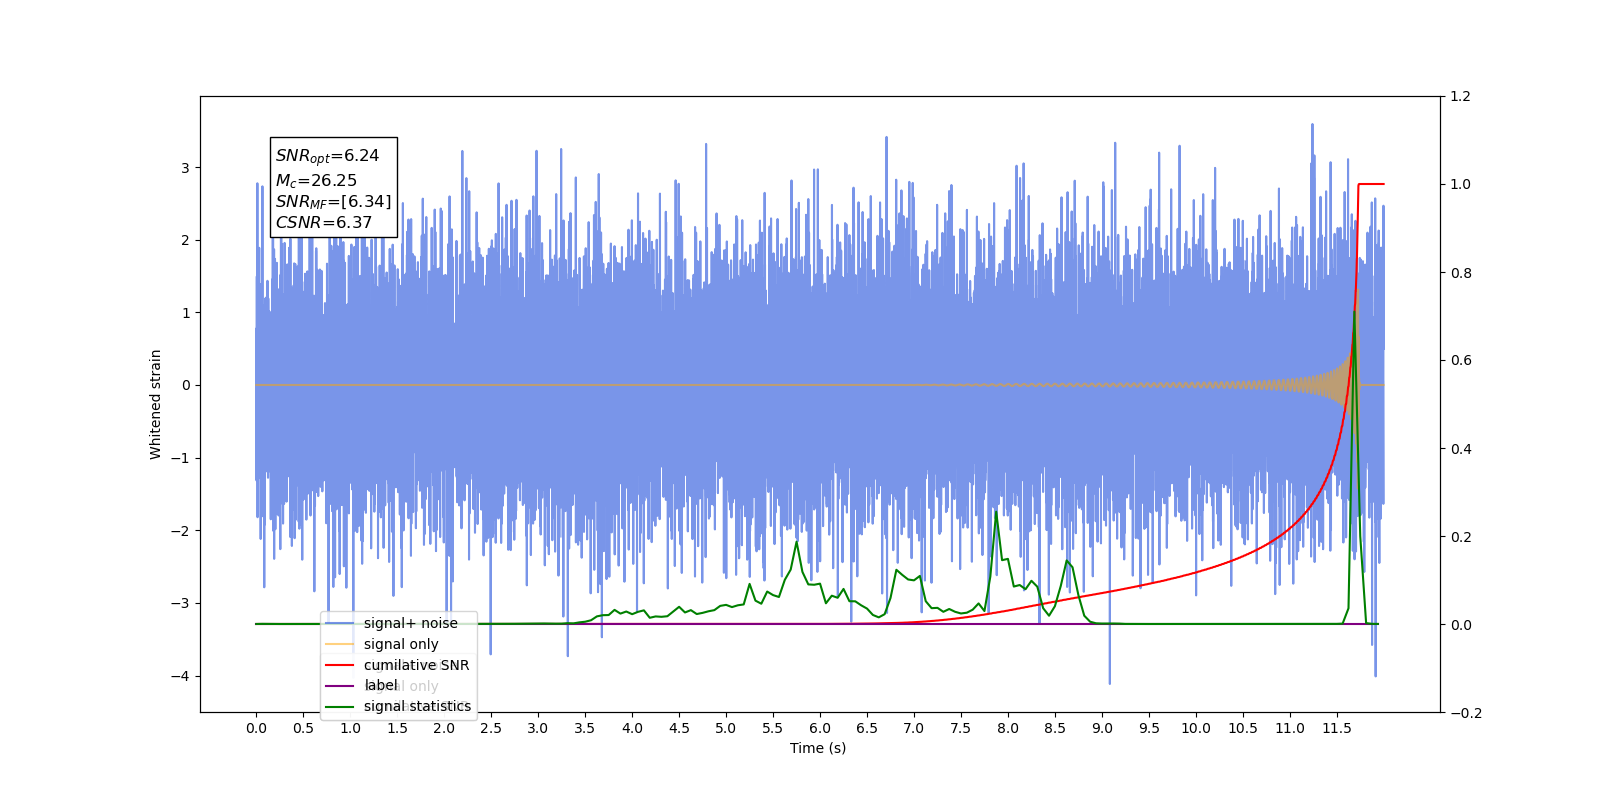Click the green peak near 7.9 seconds

[x=996, y=513]
